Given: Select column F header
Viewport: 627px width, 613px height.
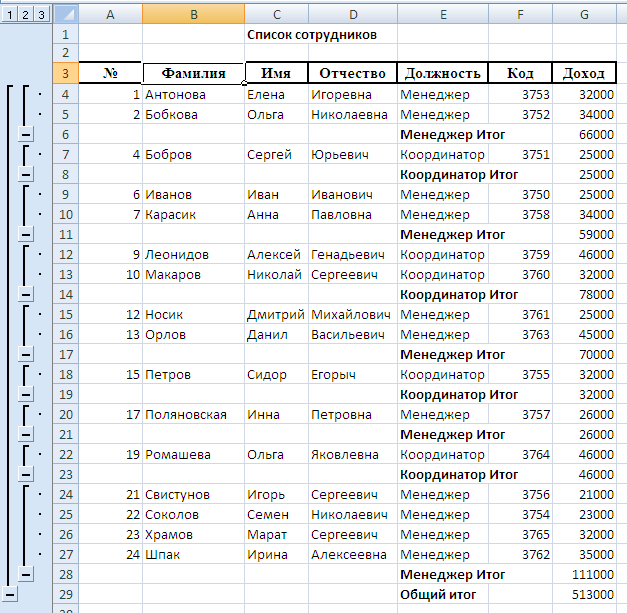Looking at the screenshot, I should 520,15.
